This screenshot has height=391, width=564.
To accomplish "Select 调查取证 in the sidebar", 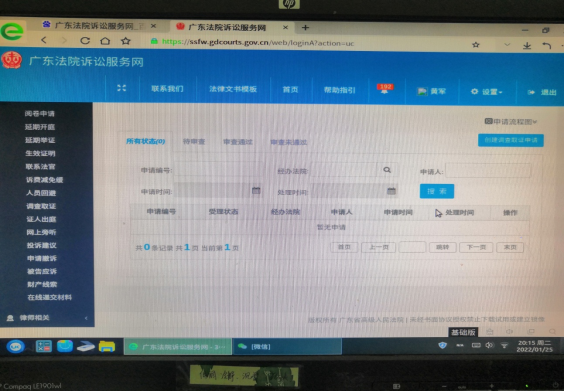I will pyautogui.click(x=41, y=206).
